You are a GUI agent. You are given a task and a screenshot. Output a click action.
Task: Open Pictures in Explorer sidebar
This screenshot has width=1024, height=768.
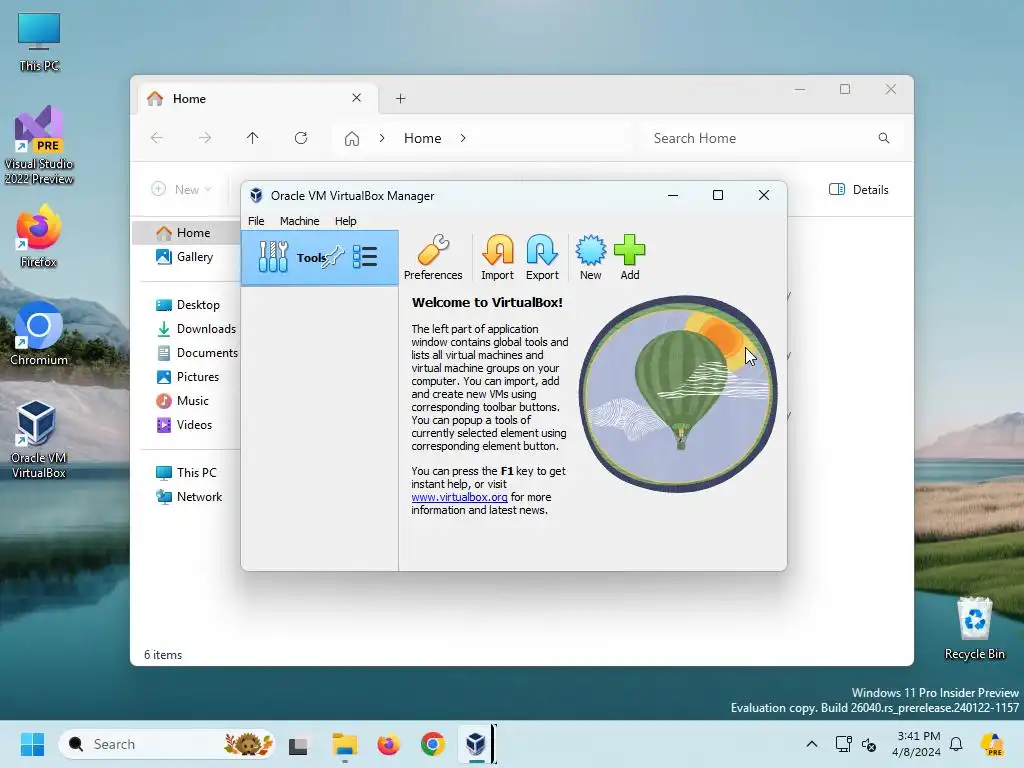(188, 377)
